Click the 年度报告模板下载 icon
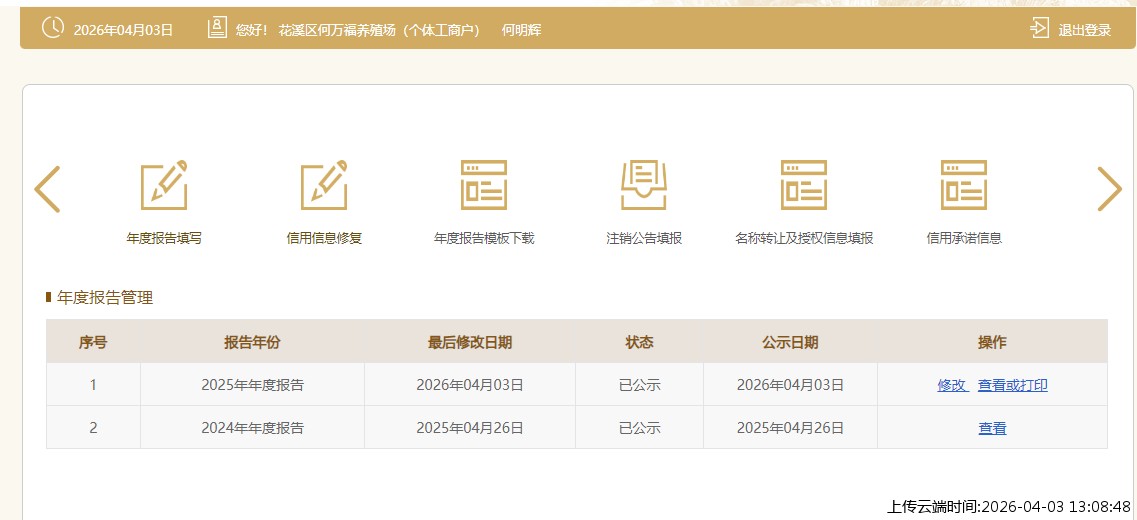This screenshot has height=520, width=1137. (x=484, y=185)
